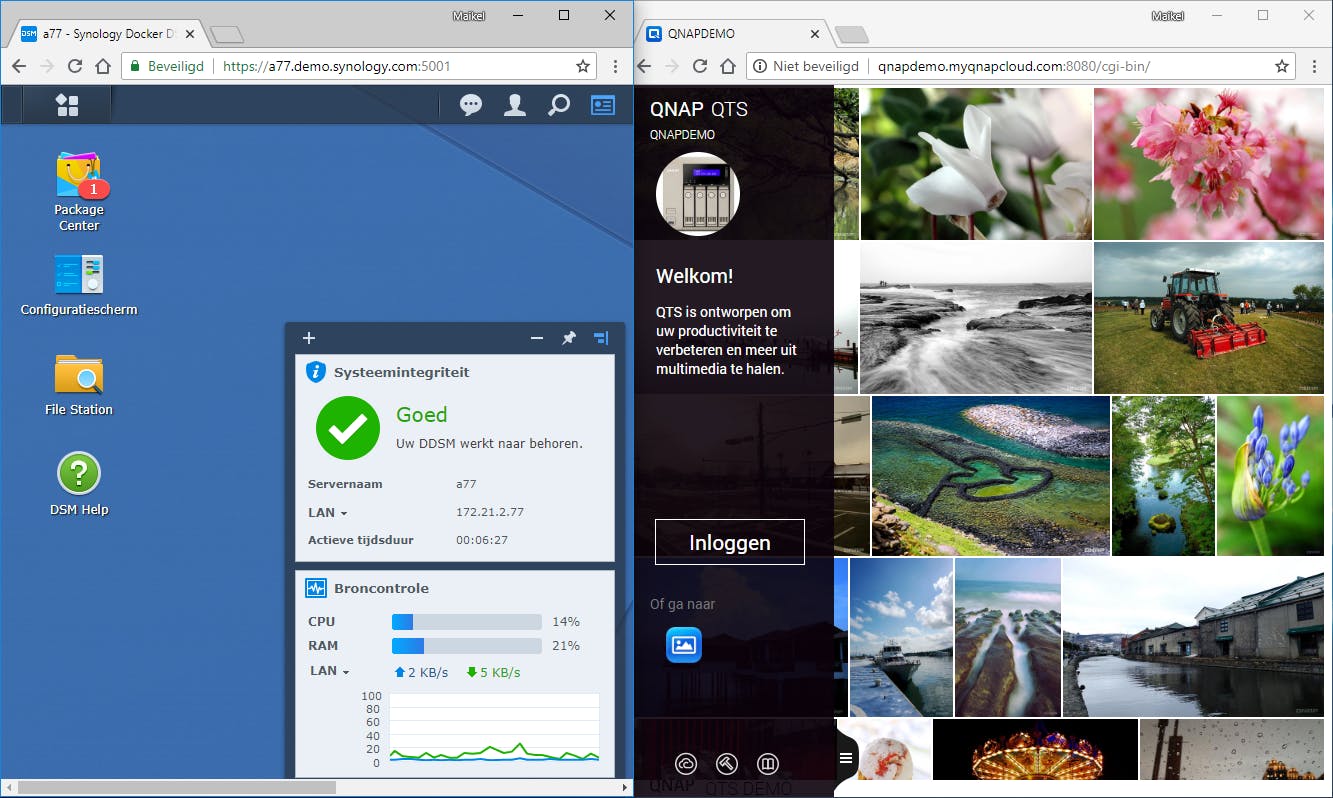Click the home button in QNAPDEMO window
This screenshot has height=798, width=1333.
728,66
